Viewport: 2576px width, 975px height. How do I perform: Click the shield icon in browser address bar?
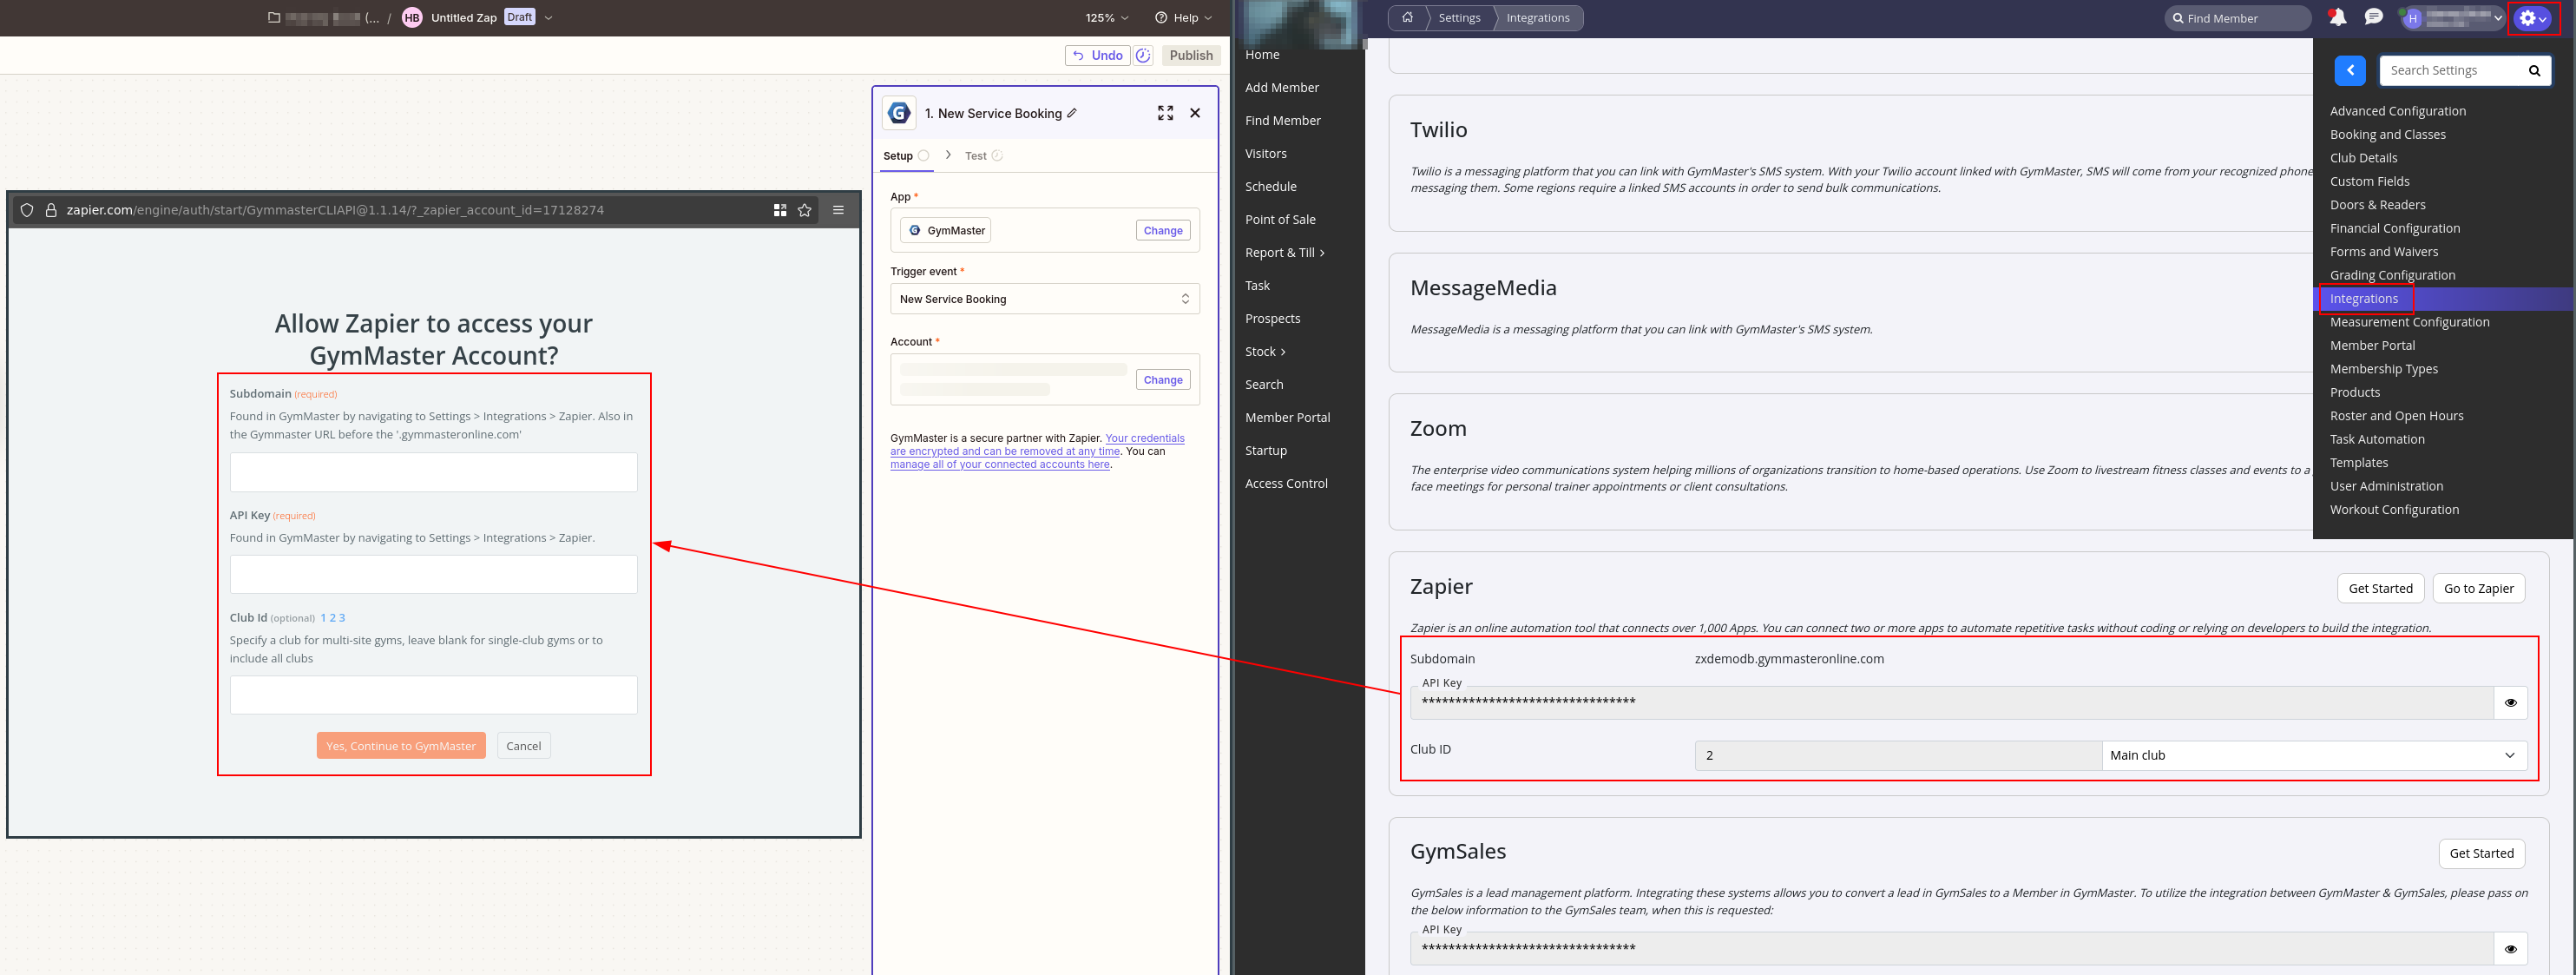27,210
